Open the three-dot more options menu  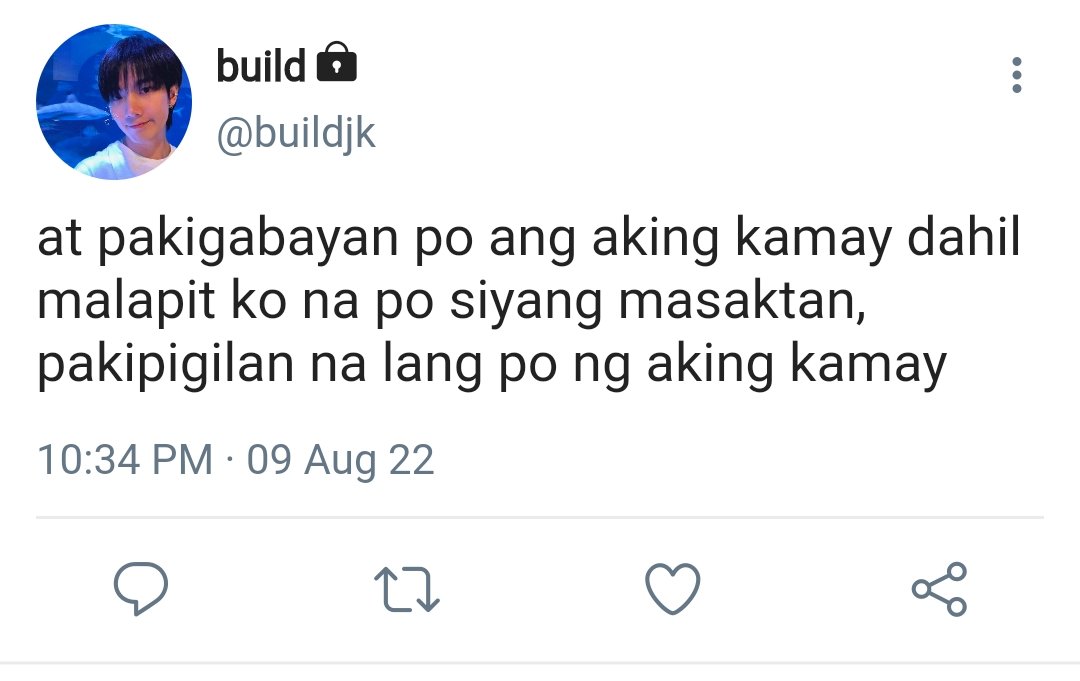(x=1017, y=74)
